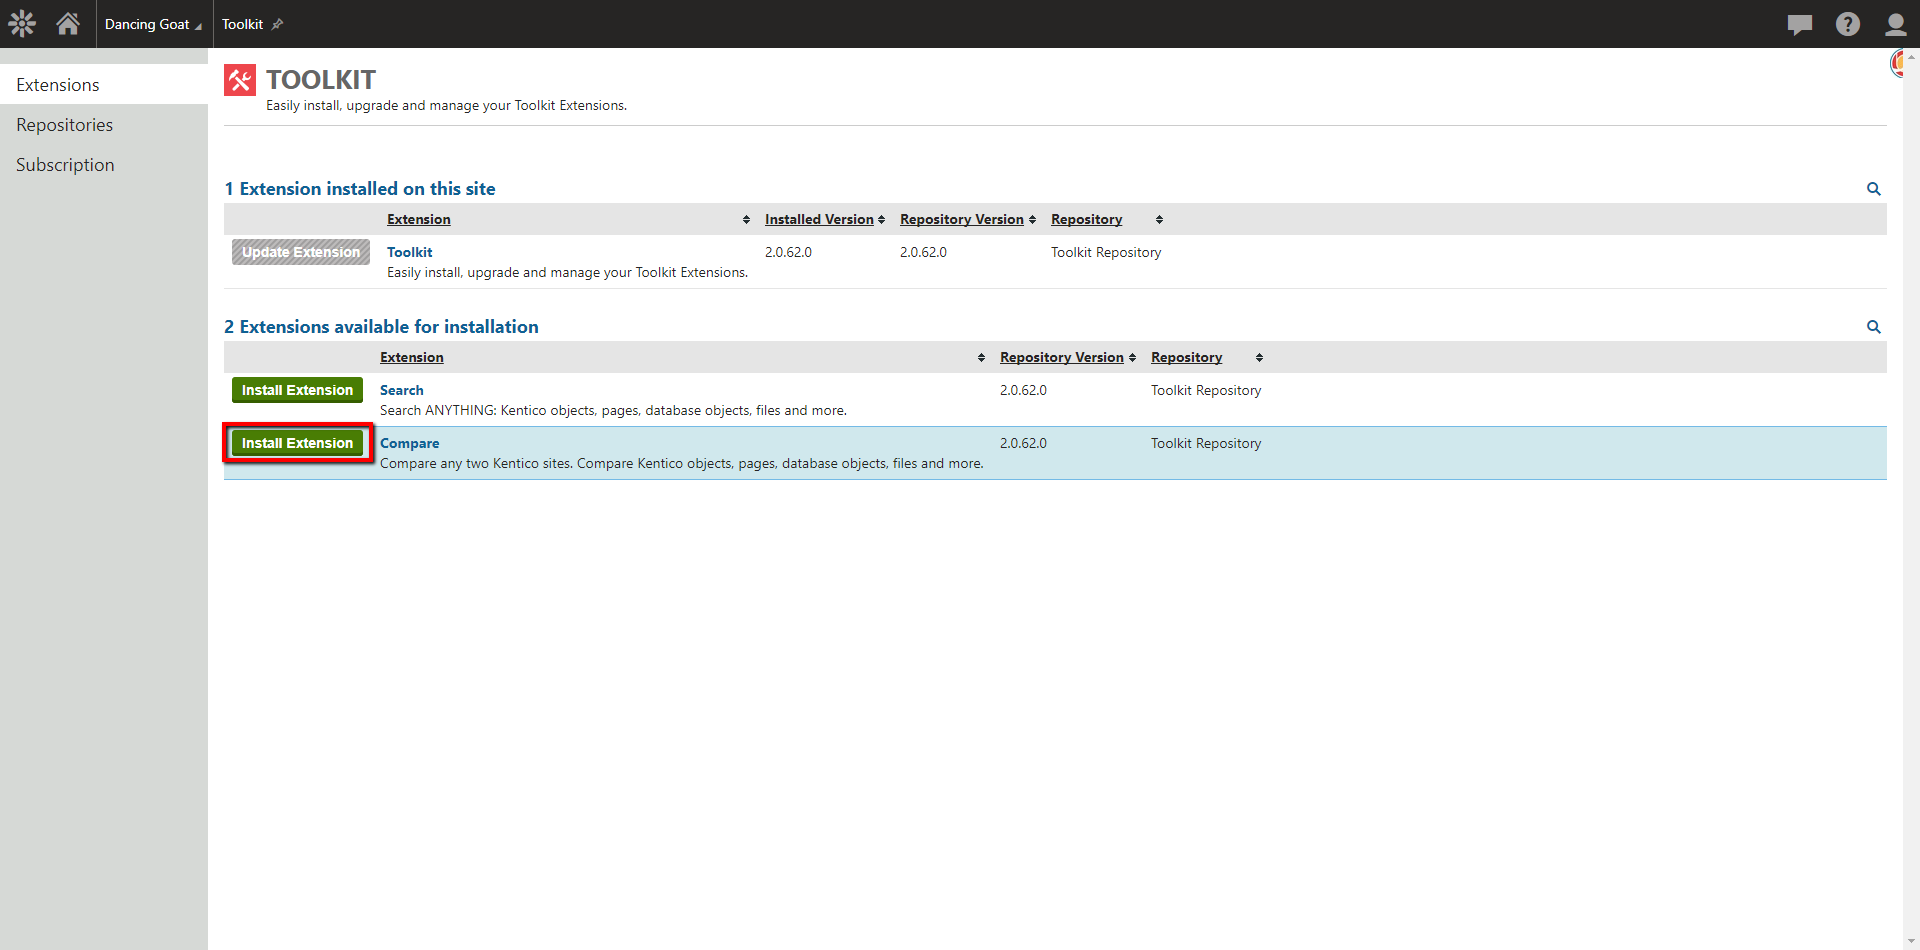This screenshot has height=950, width=1920.
Task: Click Toolkit row's installed version 2.0.62.0
Action: click(x=788, y=252)
